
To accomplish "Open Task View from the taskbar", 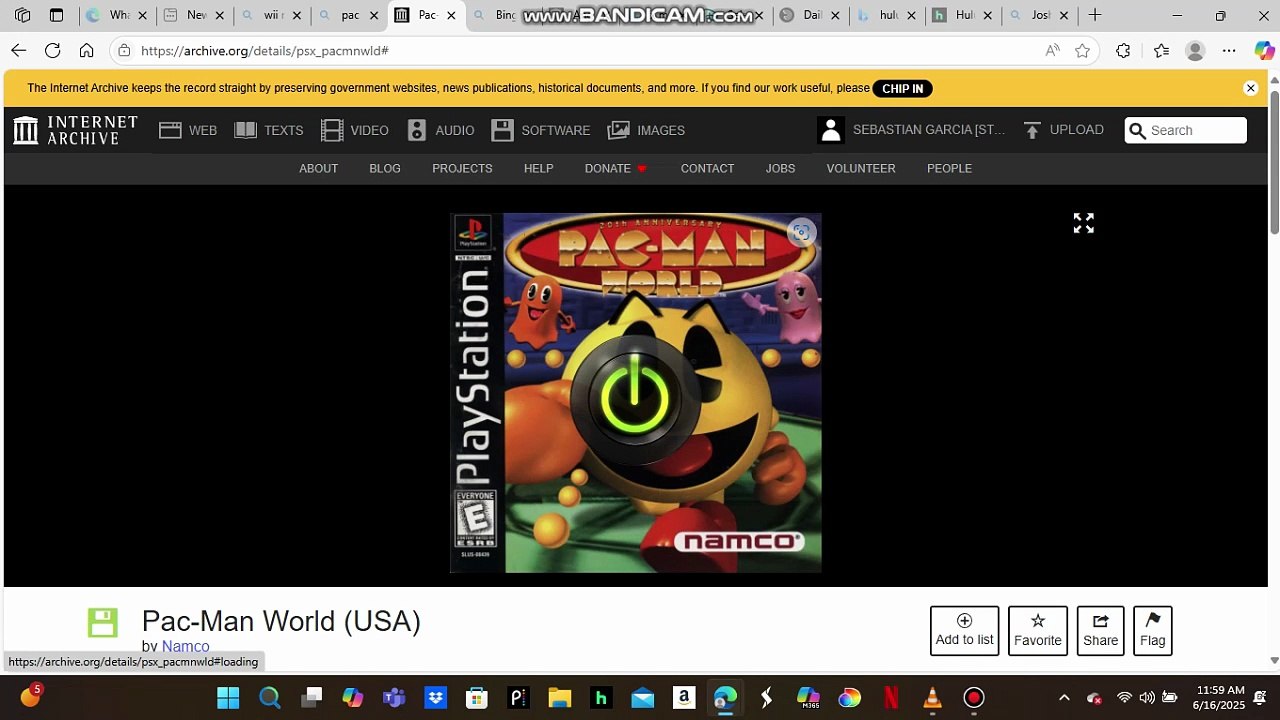I will coord(312,698).
